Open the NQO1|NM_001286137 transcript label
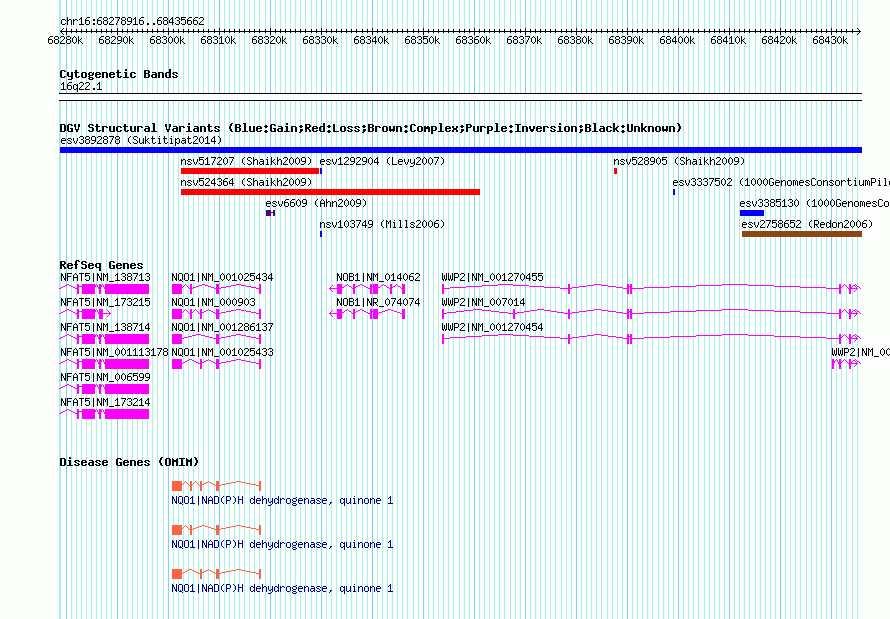Viewport: 890px width, 619px height. 222,327
